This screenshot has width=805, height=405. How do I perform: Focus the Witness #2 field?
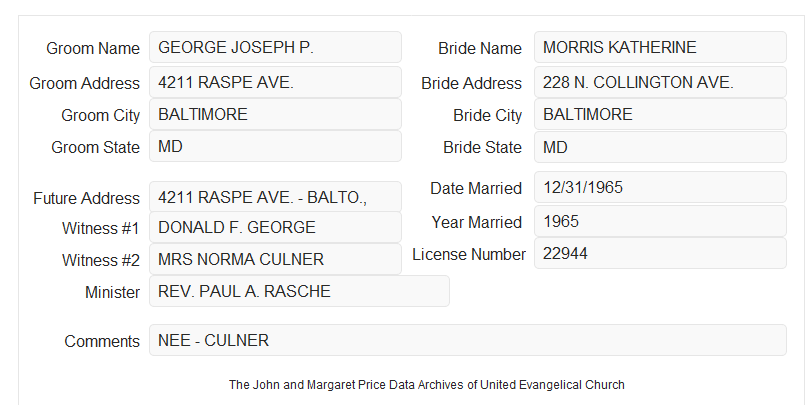pyautogui.click(x=275, y=259)
